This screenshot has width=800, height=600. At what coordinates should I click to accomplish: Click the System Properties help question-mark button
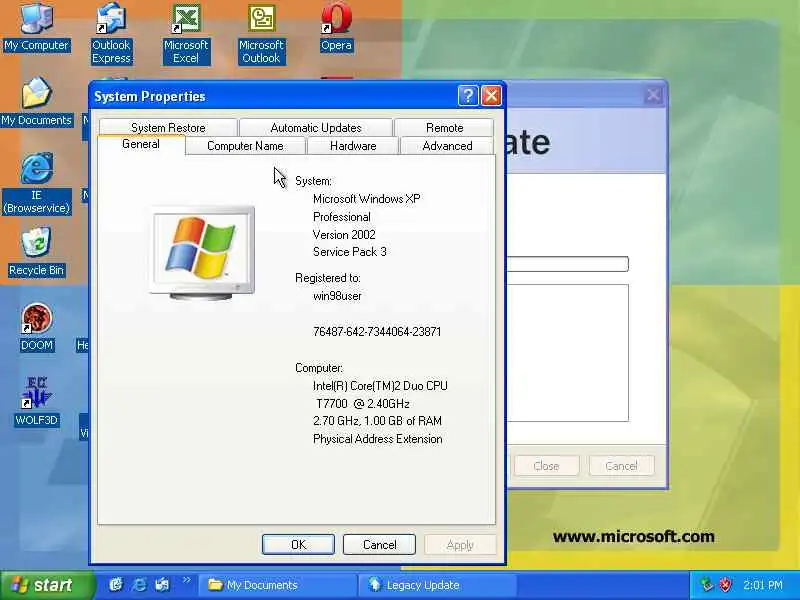468,95
